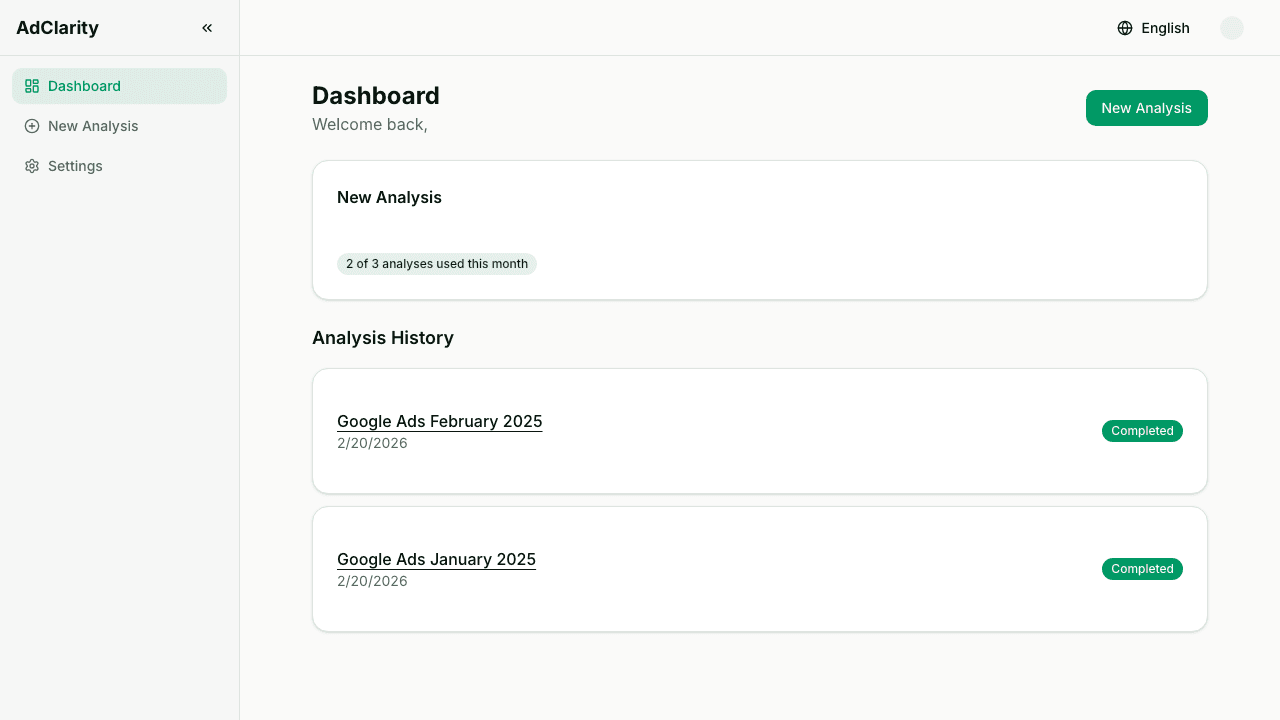Click the Dashboard grid icon in sidebar

coord(32,86)
